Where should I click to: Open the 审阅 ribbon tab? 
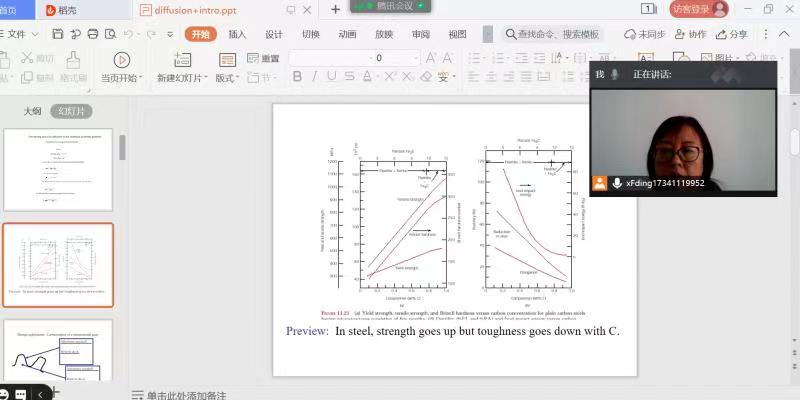point(421,34)
